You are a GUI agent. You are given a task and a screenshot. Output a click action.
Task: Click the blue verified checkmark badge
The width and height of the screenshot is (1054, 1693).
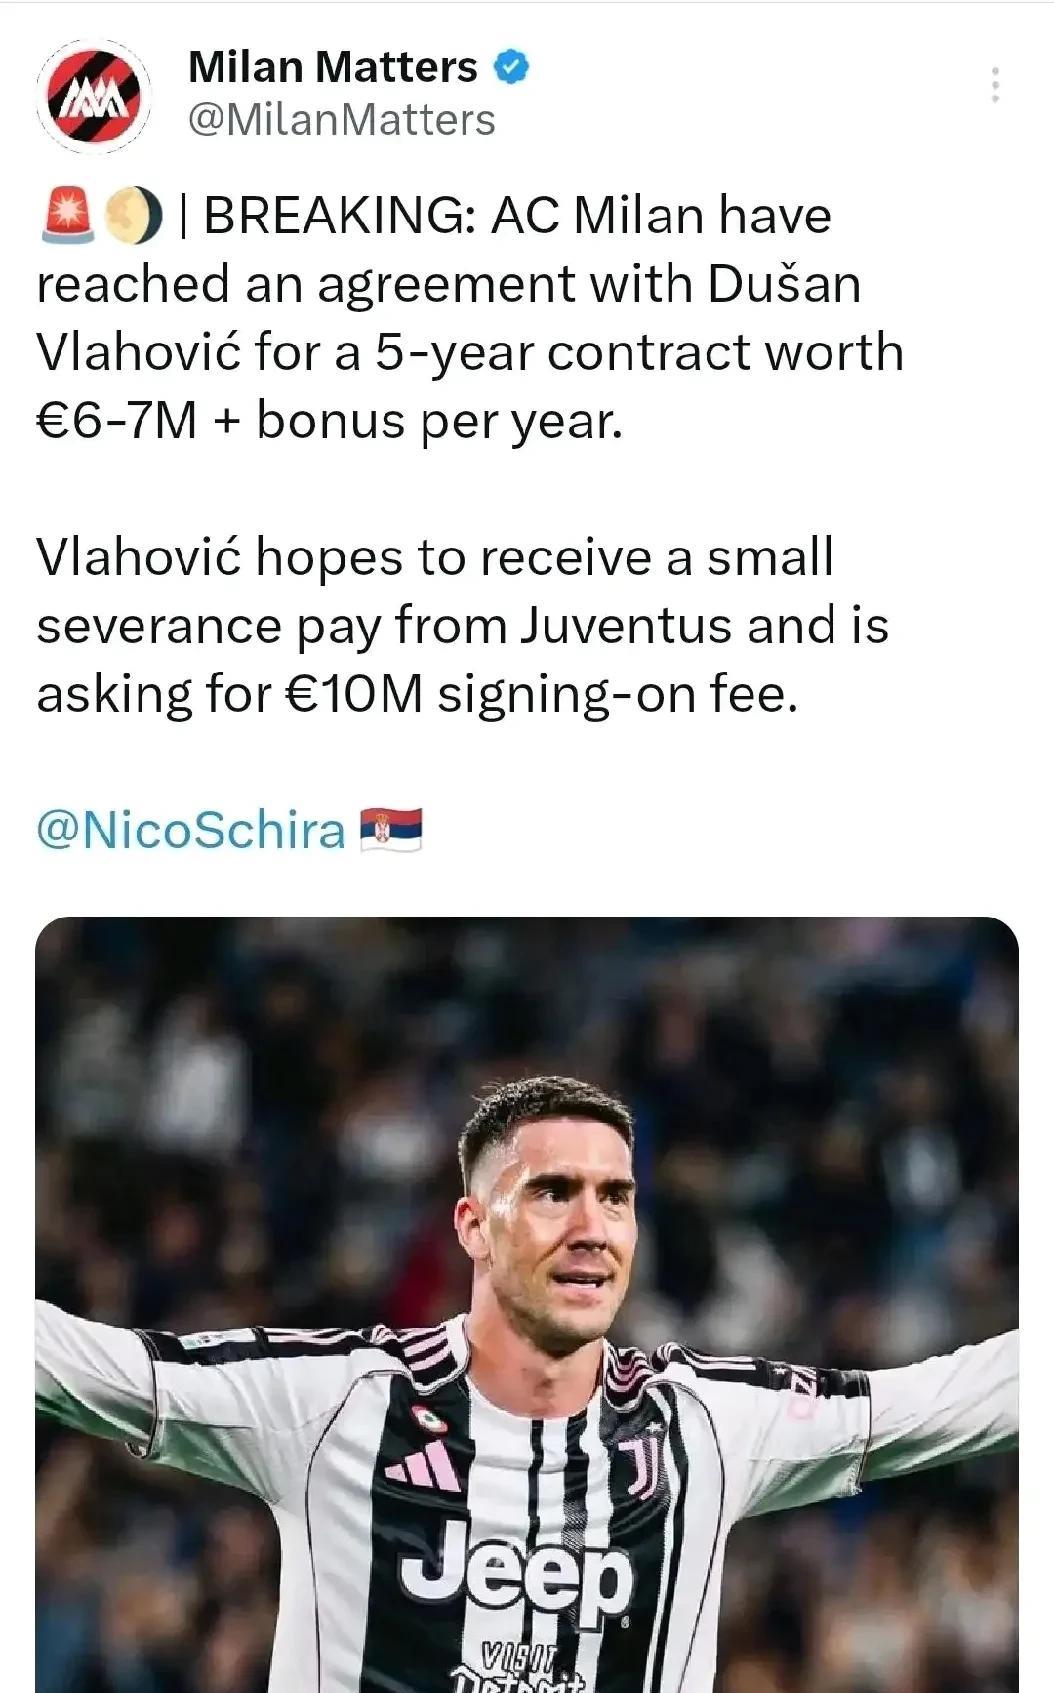point(512,67)
